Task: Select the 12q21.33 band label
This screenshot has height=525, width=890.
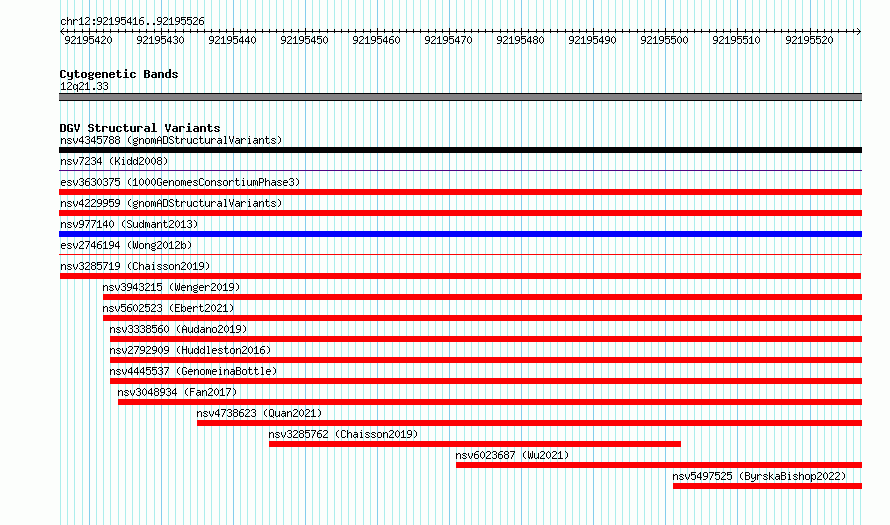Action: tap(84, 86)
